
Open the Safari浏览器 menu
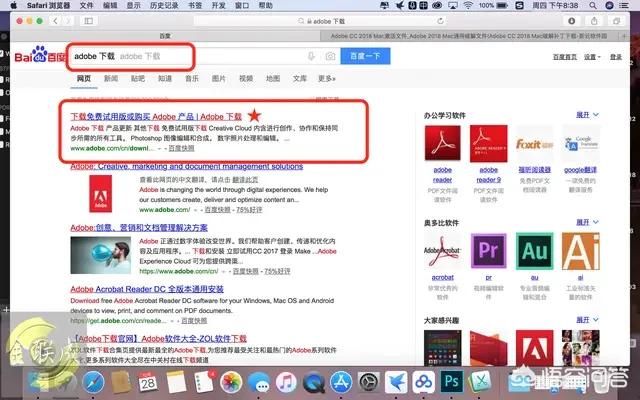[x=49, y=5]
